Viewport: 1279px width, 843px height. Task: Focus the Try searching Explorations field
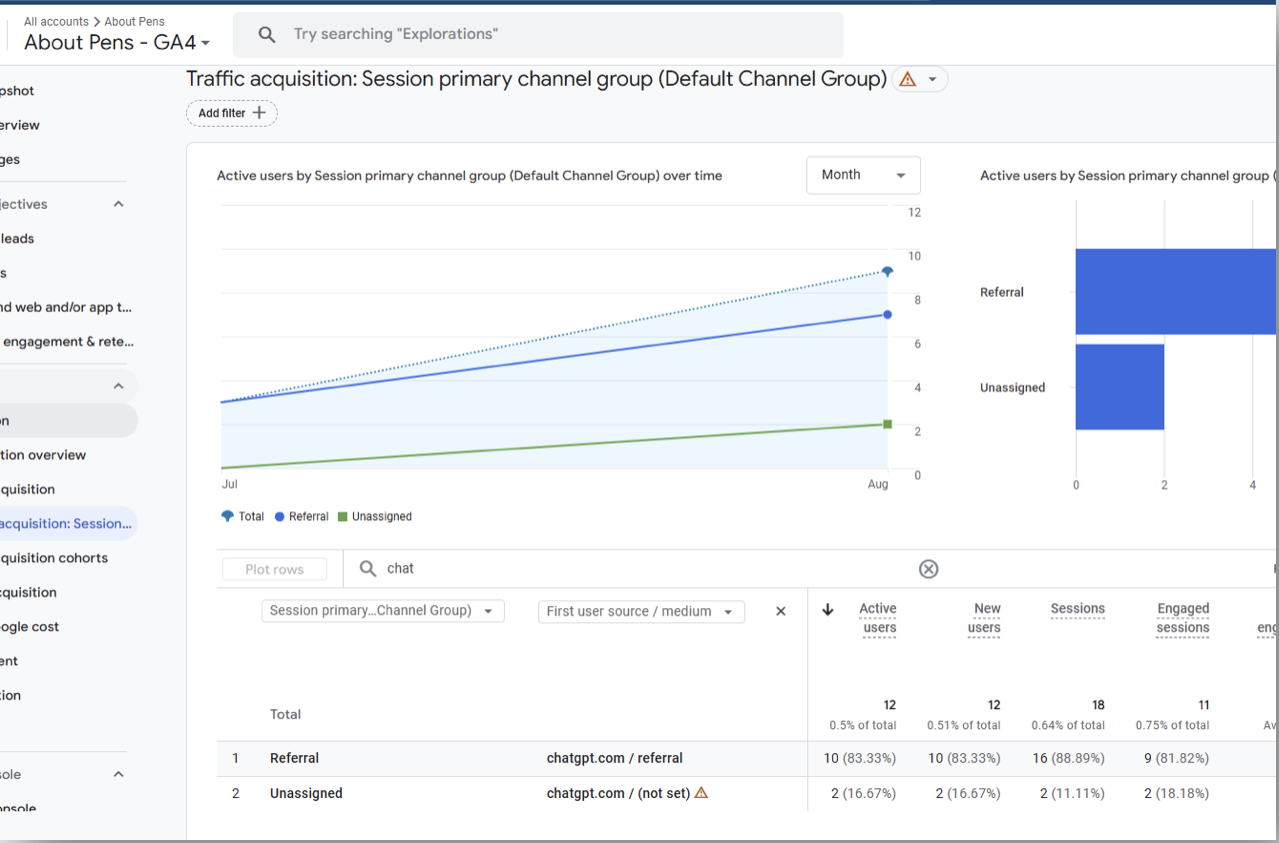pyautogui.click(x=538, y=35)
